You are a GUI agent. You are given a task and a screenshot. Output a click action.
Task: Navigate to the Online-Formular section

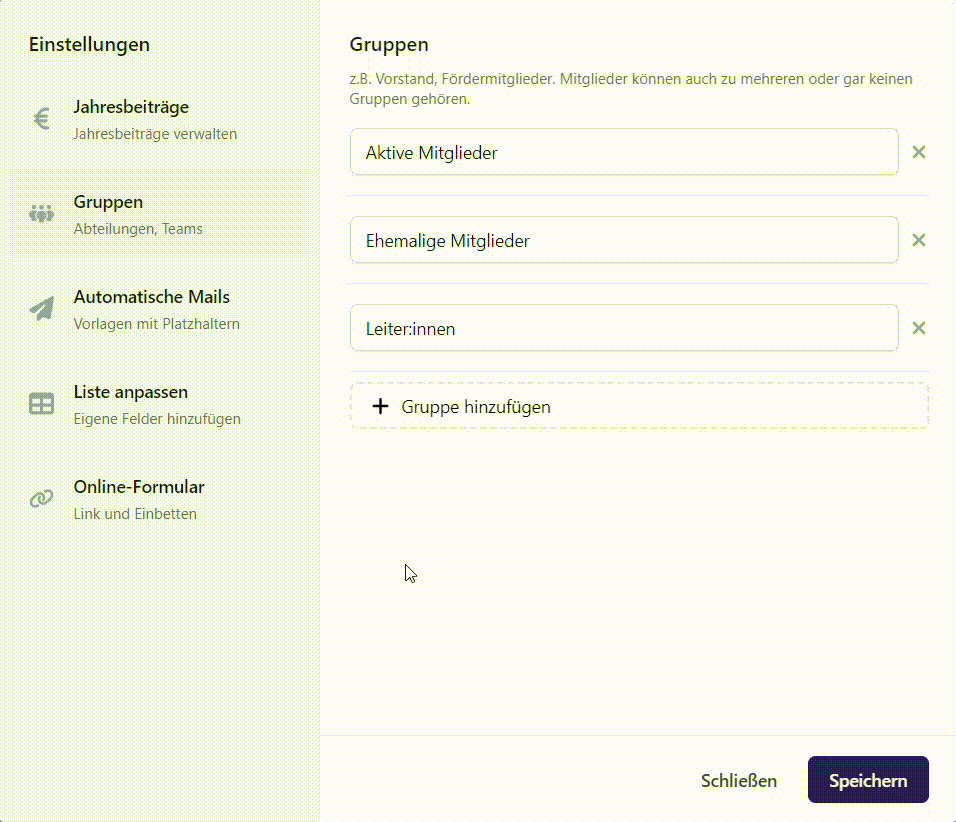[x=140, y=498]
